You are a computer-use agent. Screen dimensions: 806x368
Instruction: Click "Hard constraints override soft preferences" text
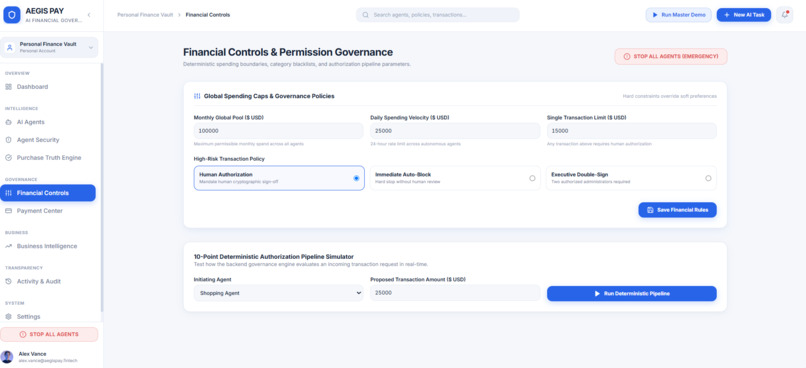pos(669,96)
